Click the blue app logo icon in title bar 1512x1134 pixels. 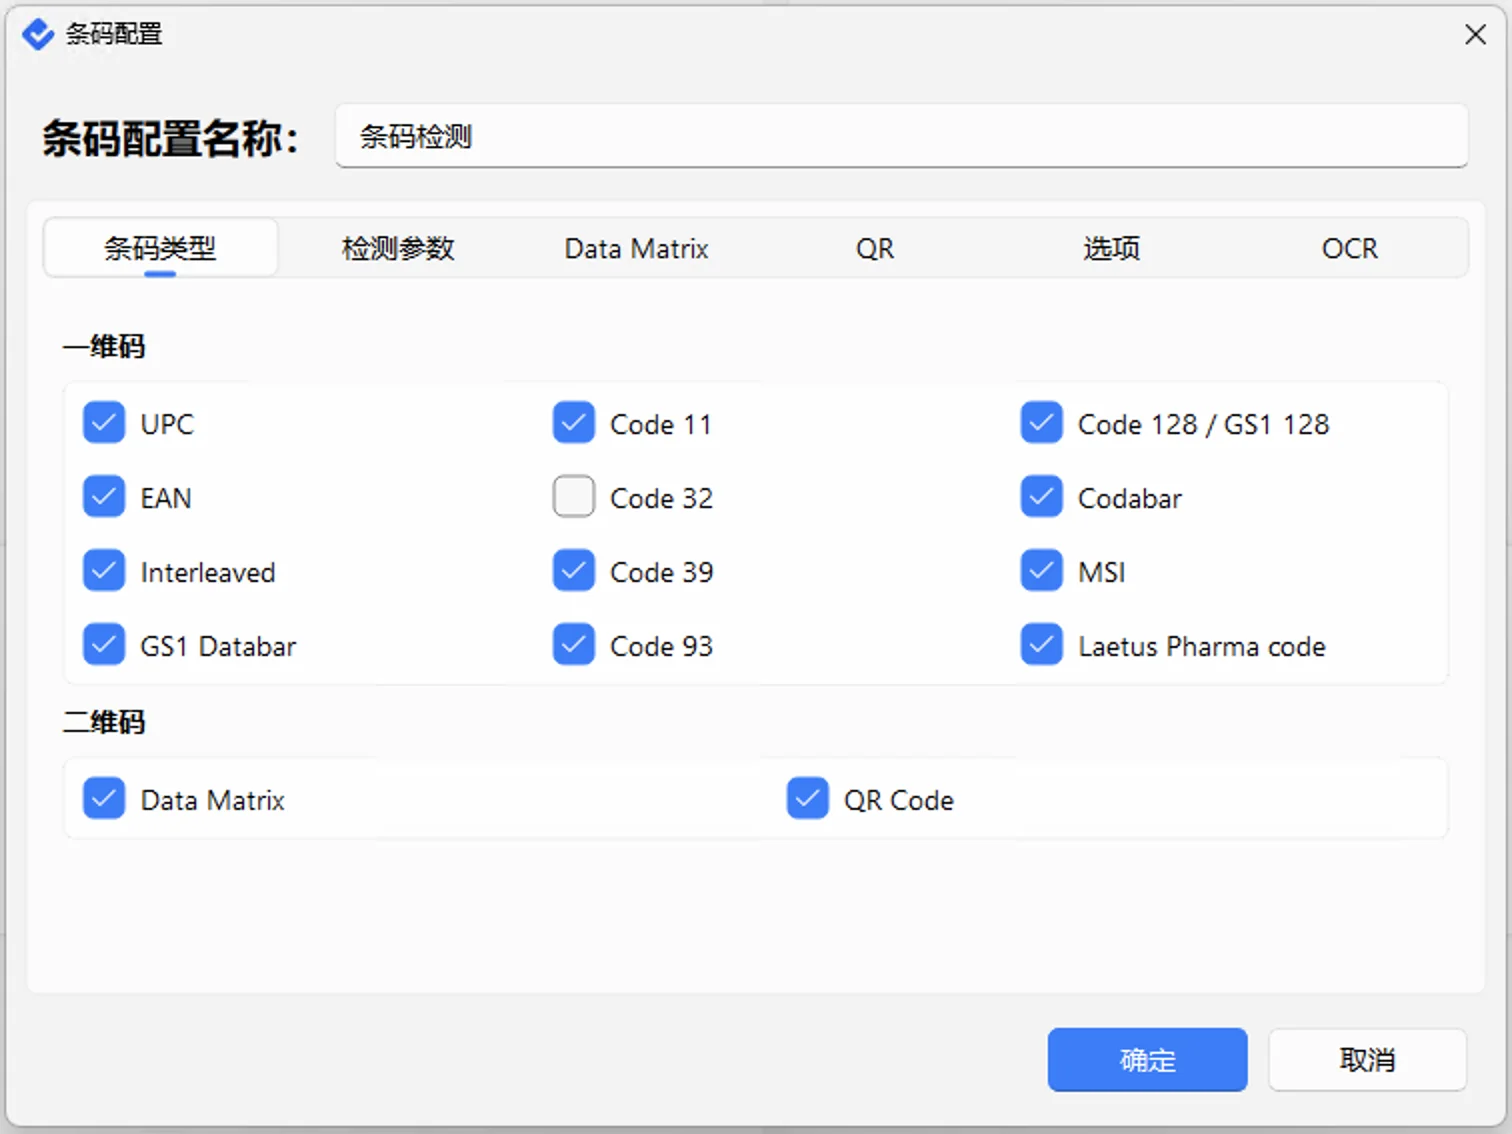tap(38, 34)
